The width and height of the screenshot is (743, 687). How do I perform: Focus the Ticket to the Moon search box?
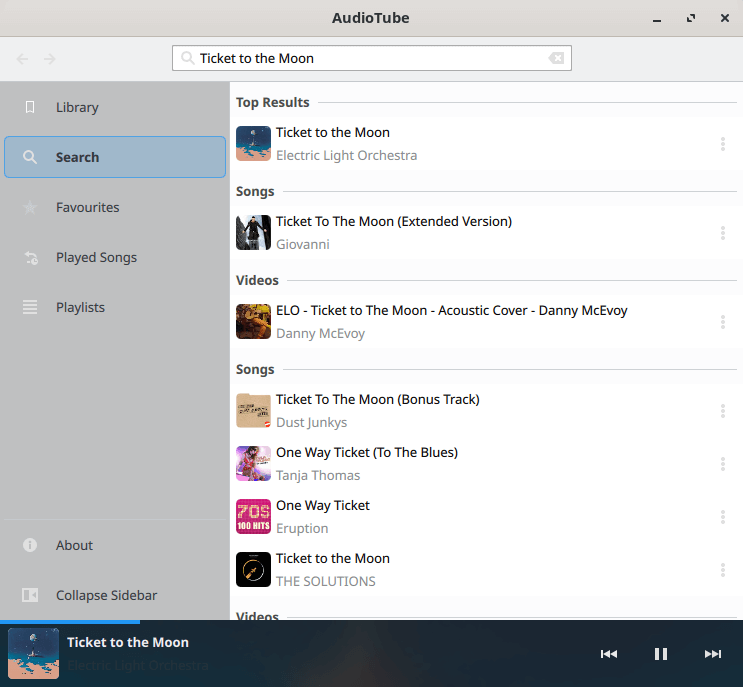click(372, 58)
